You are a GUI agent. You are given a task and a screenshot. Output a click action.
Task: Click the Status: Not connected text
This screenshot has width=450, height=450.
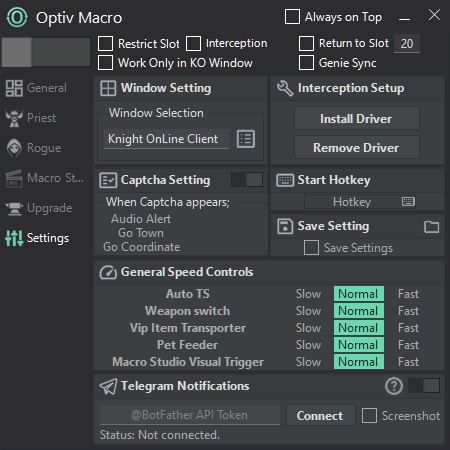160,435
